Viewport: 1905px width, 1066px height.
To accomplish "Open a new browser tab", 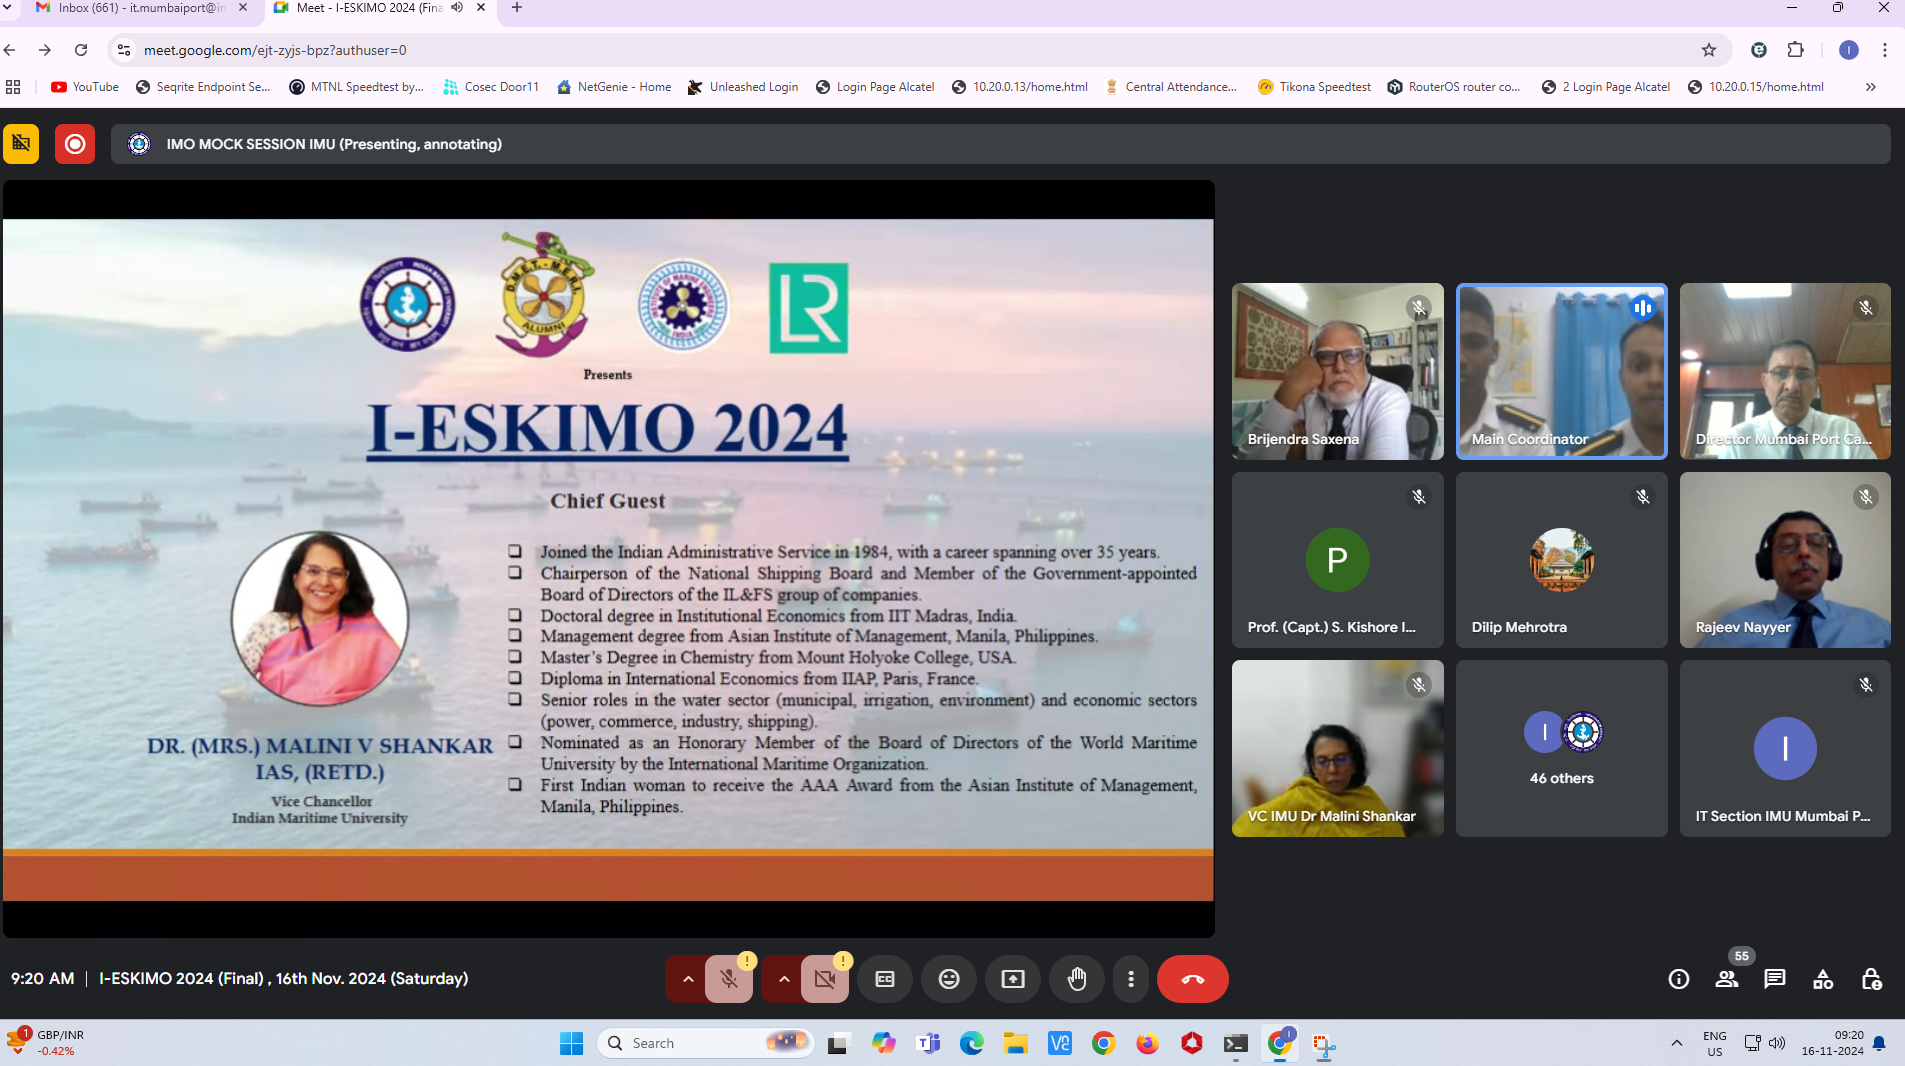I will (x=517, y=8).
